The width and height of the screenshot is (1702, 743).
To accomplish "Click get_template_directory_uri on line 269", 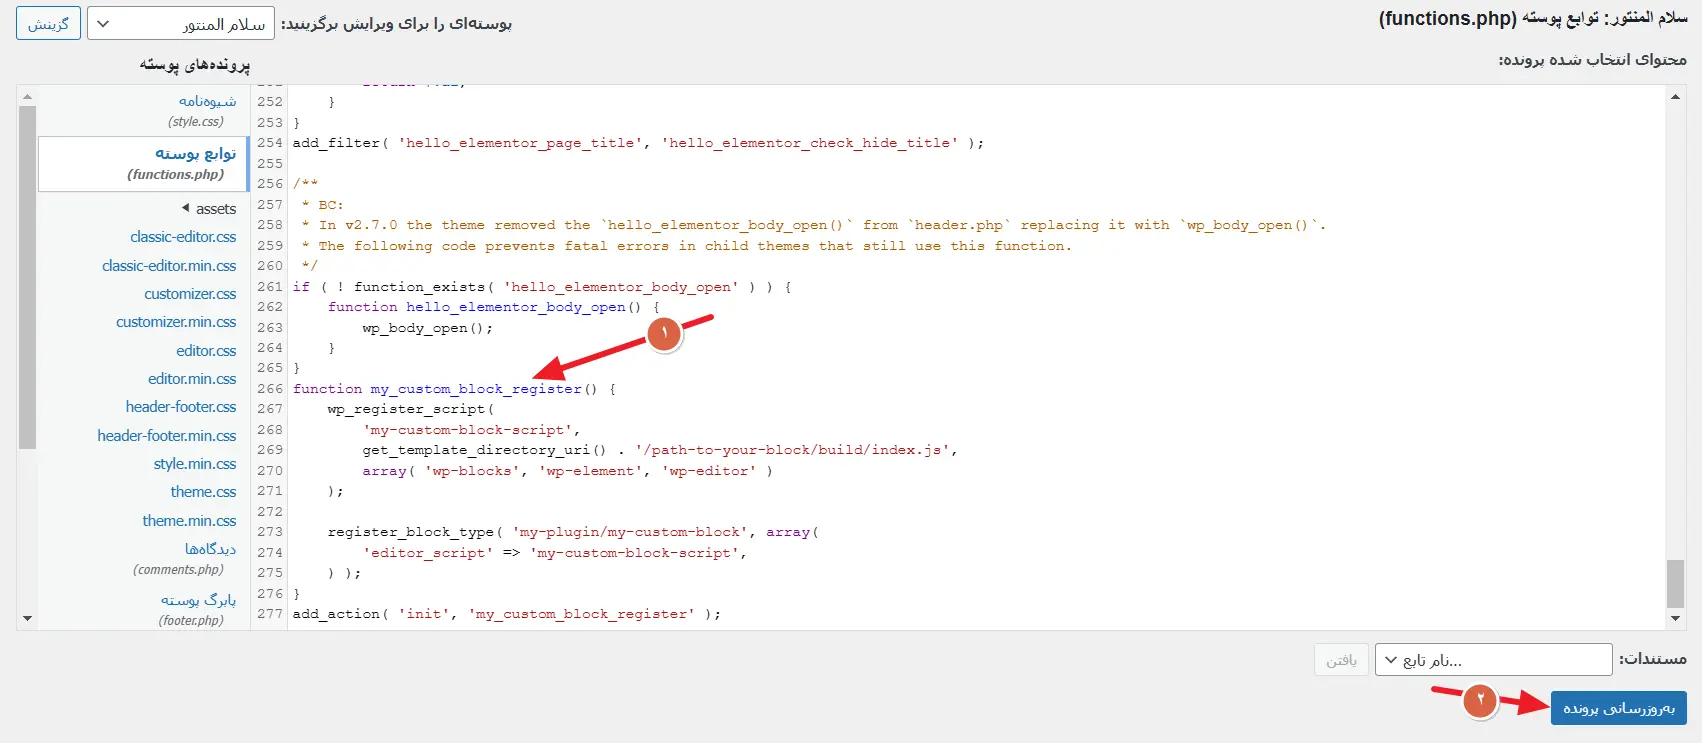I will coord(484,450).
